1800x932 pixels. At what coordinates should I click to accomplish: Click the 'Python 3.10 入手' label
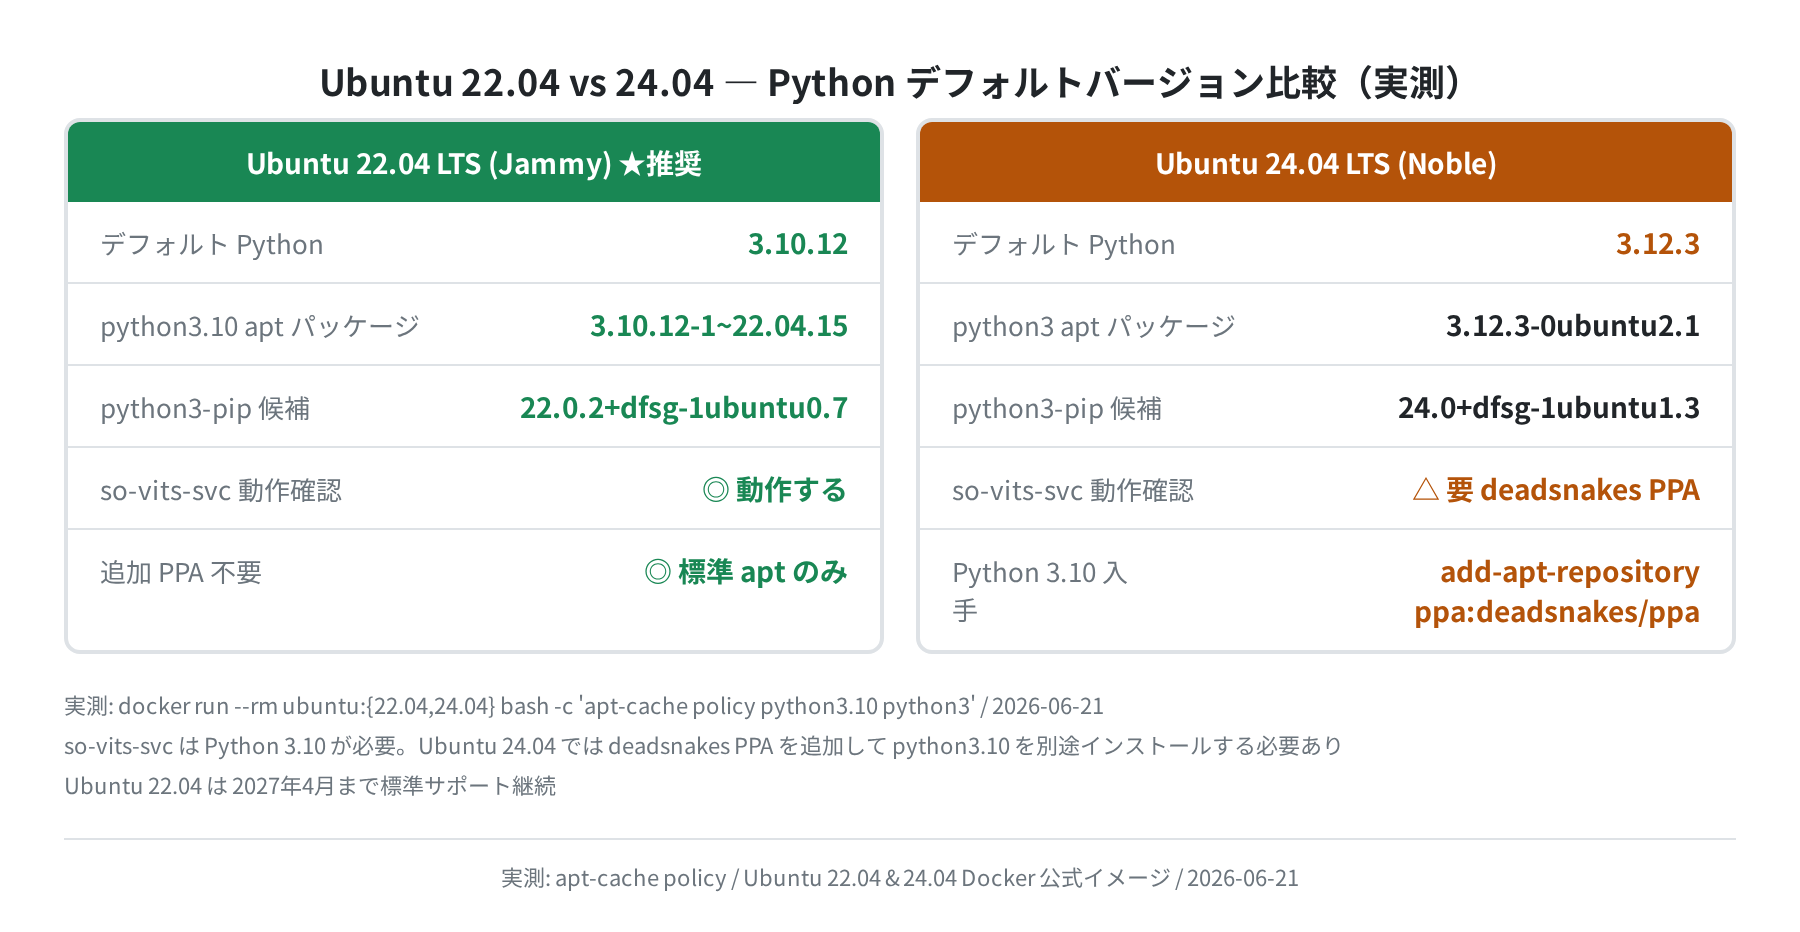(1040, 591)
